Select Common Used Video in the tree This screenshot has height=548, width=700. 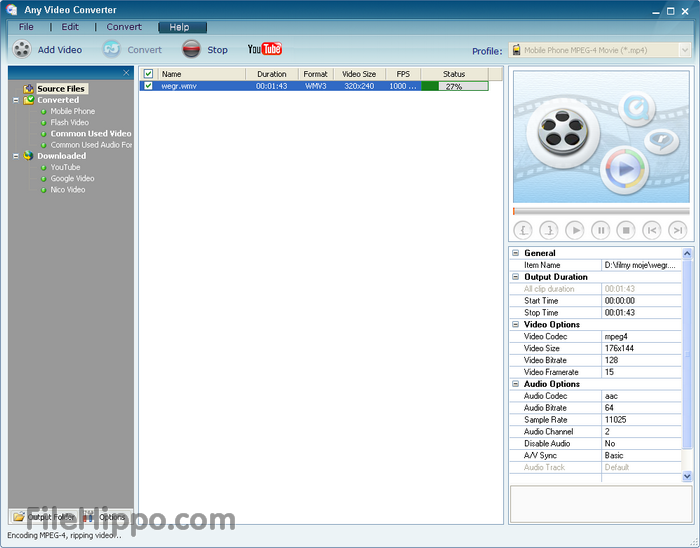[x=91, y=133]
